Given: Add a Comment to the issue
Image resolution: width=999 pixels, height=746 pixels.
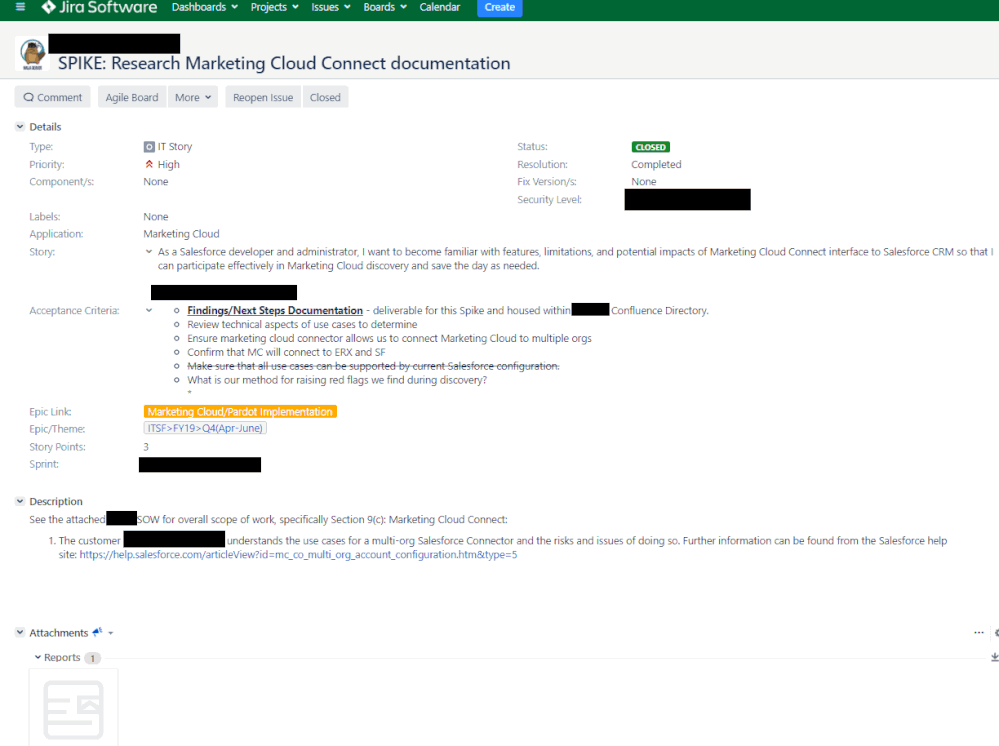Looking at the screenshot, I should point(52,97).
